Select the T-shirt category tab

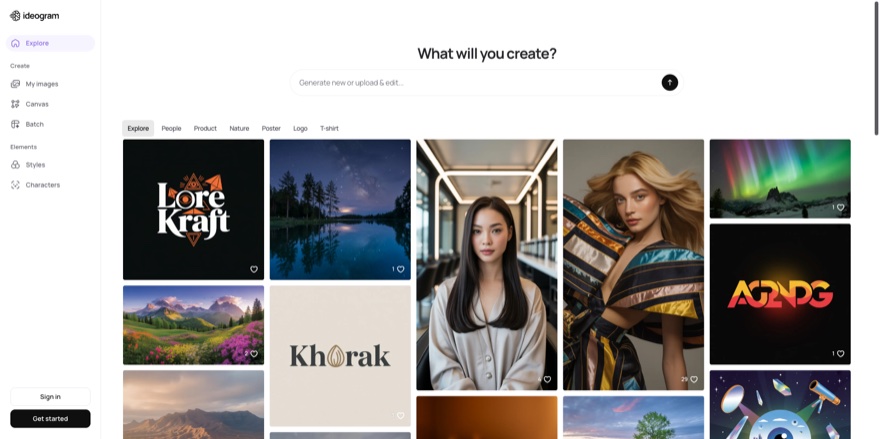(329, 129)
